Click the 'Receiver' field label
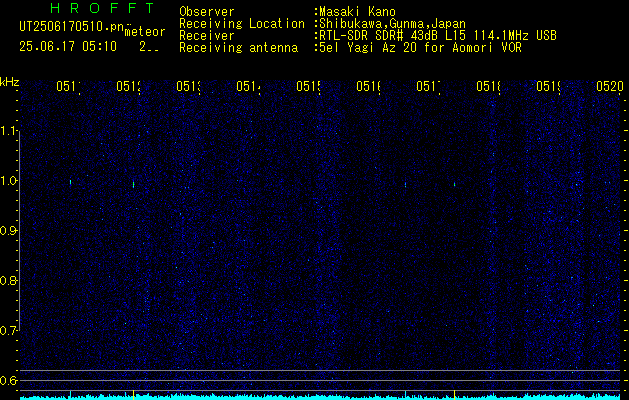 pyautogui.click(x=207, y=36)
